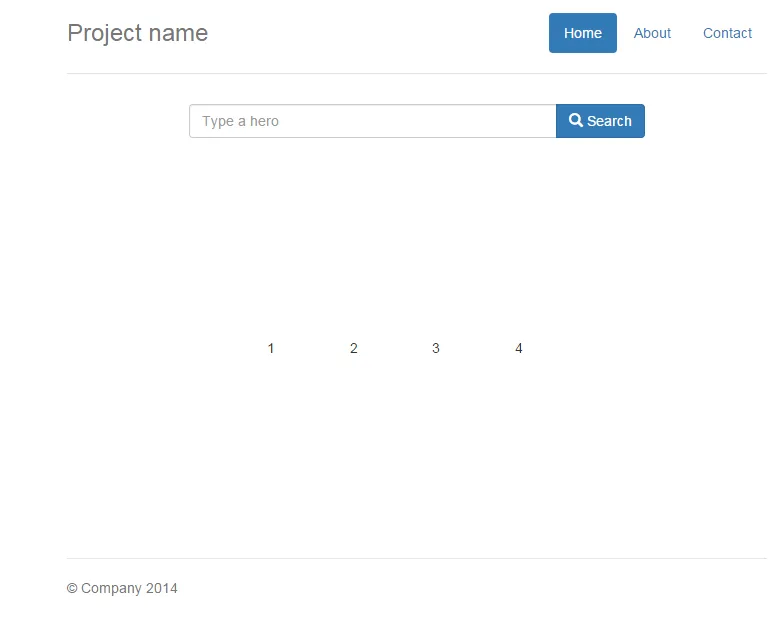The image size is (781, 622).
Task: Click the 'Project name' brand title
Action: tap(137, 33)
